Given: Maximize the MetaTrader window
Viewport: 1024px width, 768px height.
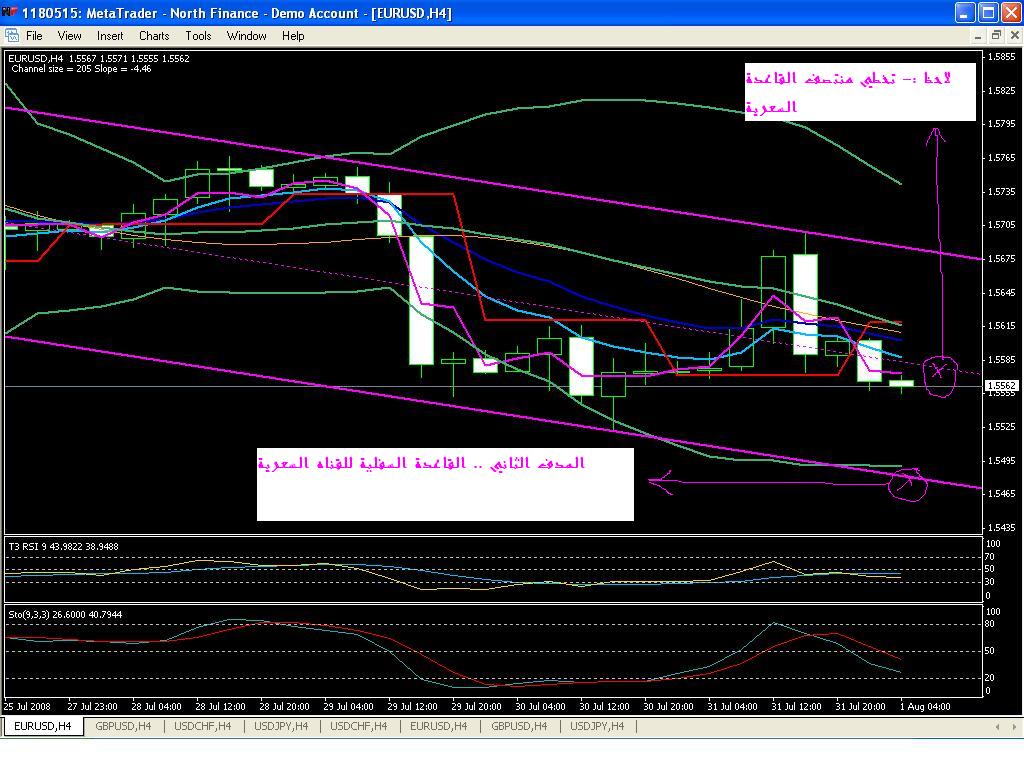Looking at the screenshot, I should 988,12.
